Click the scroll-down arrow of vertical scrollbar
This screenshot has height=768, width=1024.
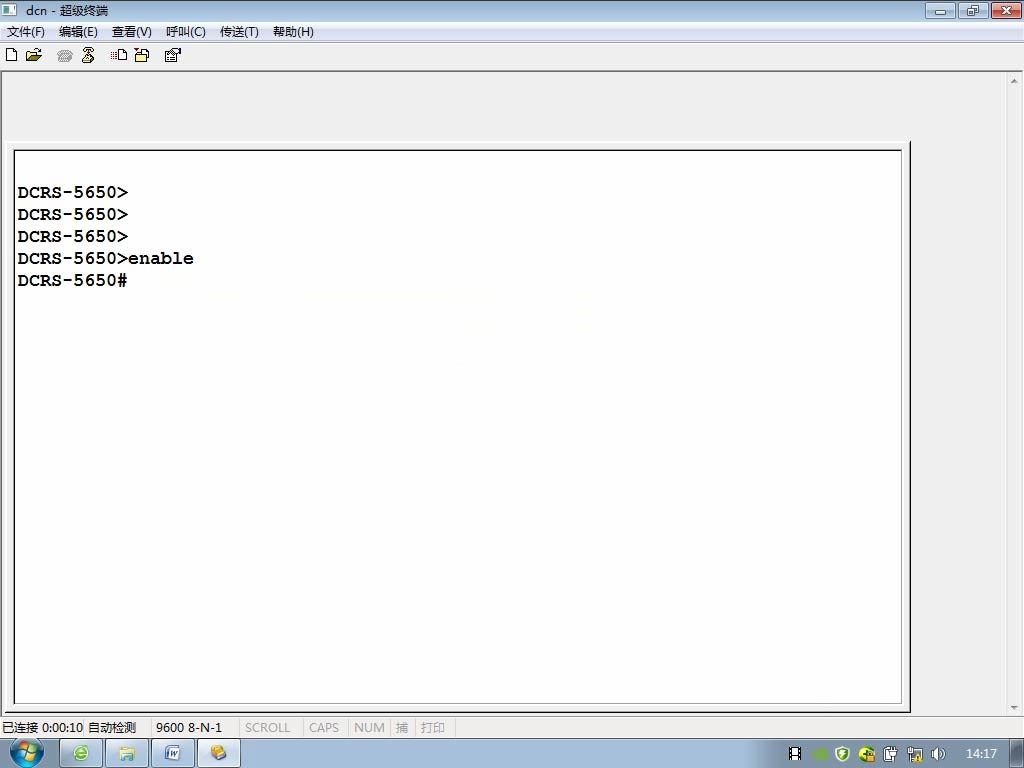[x=1014, y=707]
